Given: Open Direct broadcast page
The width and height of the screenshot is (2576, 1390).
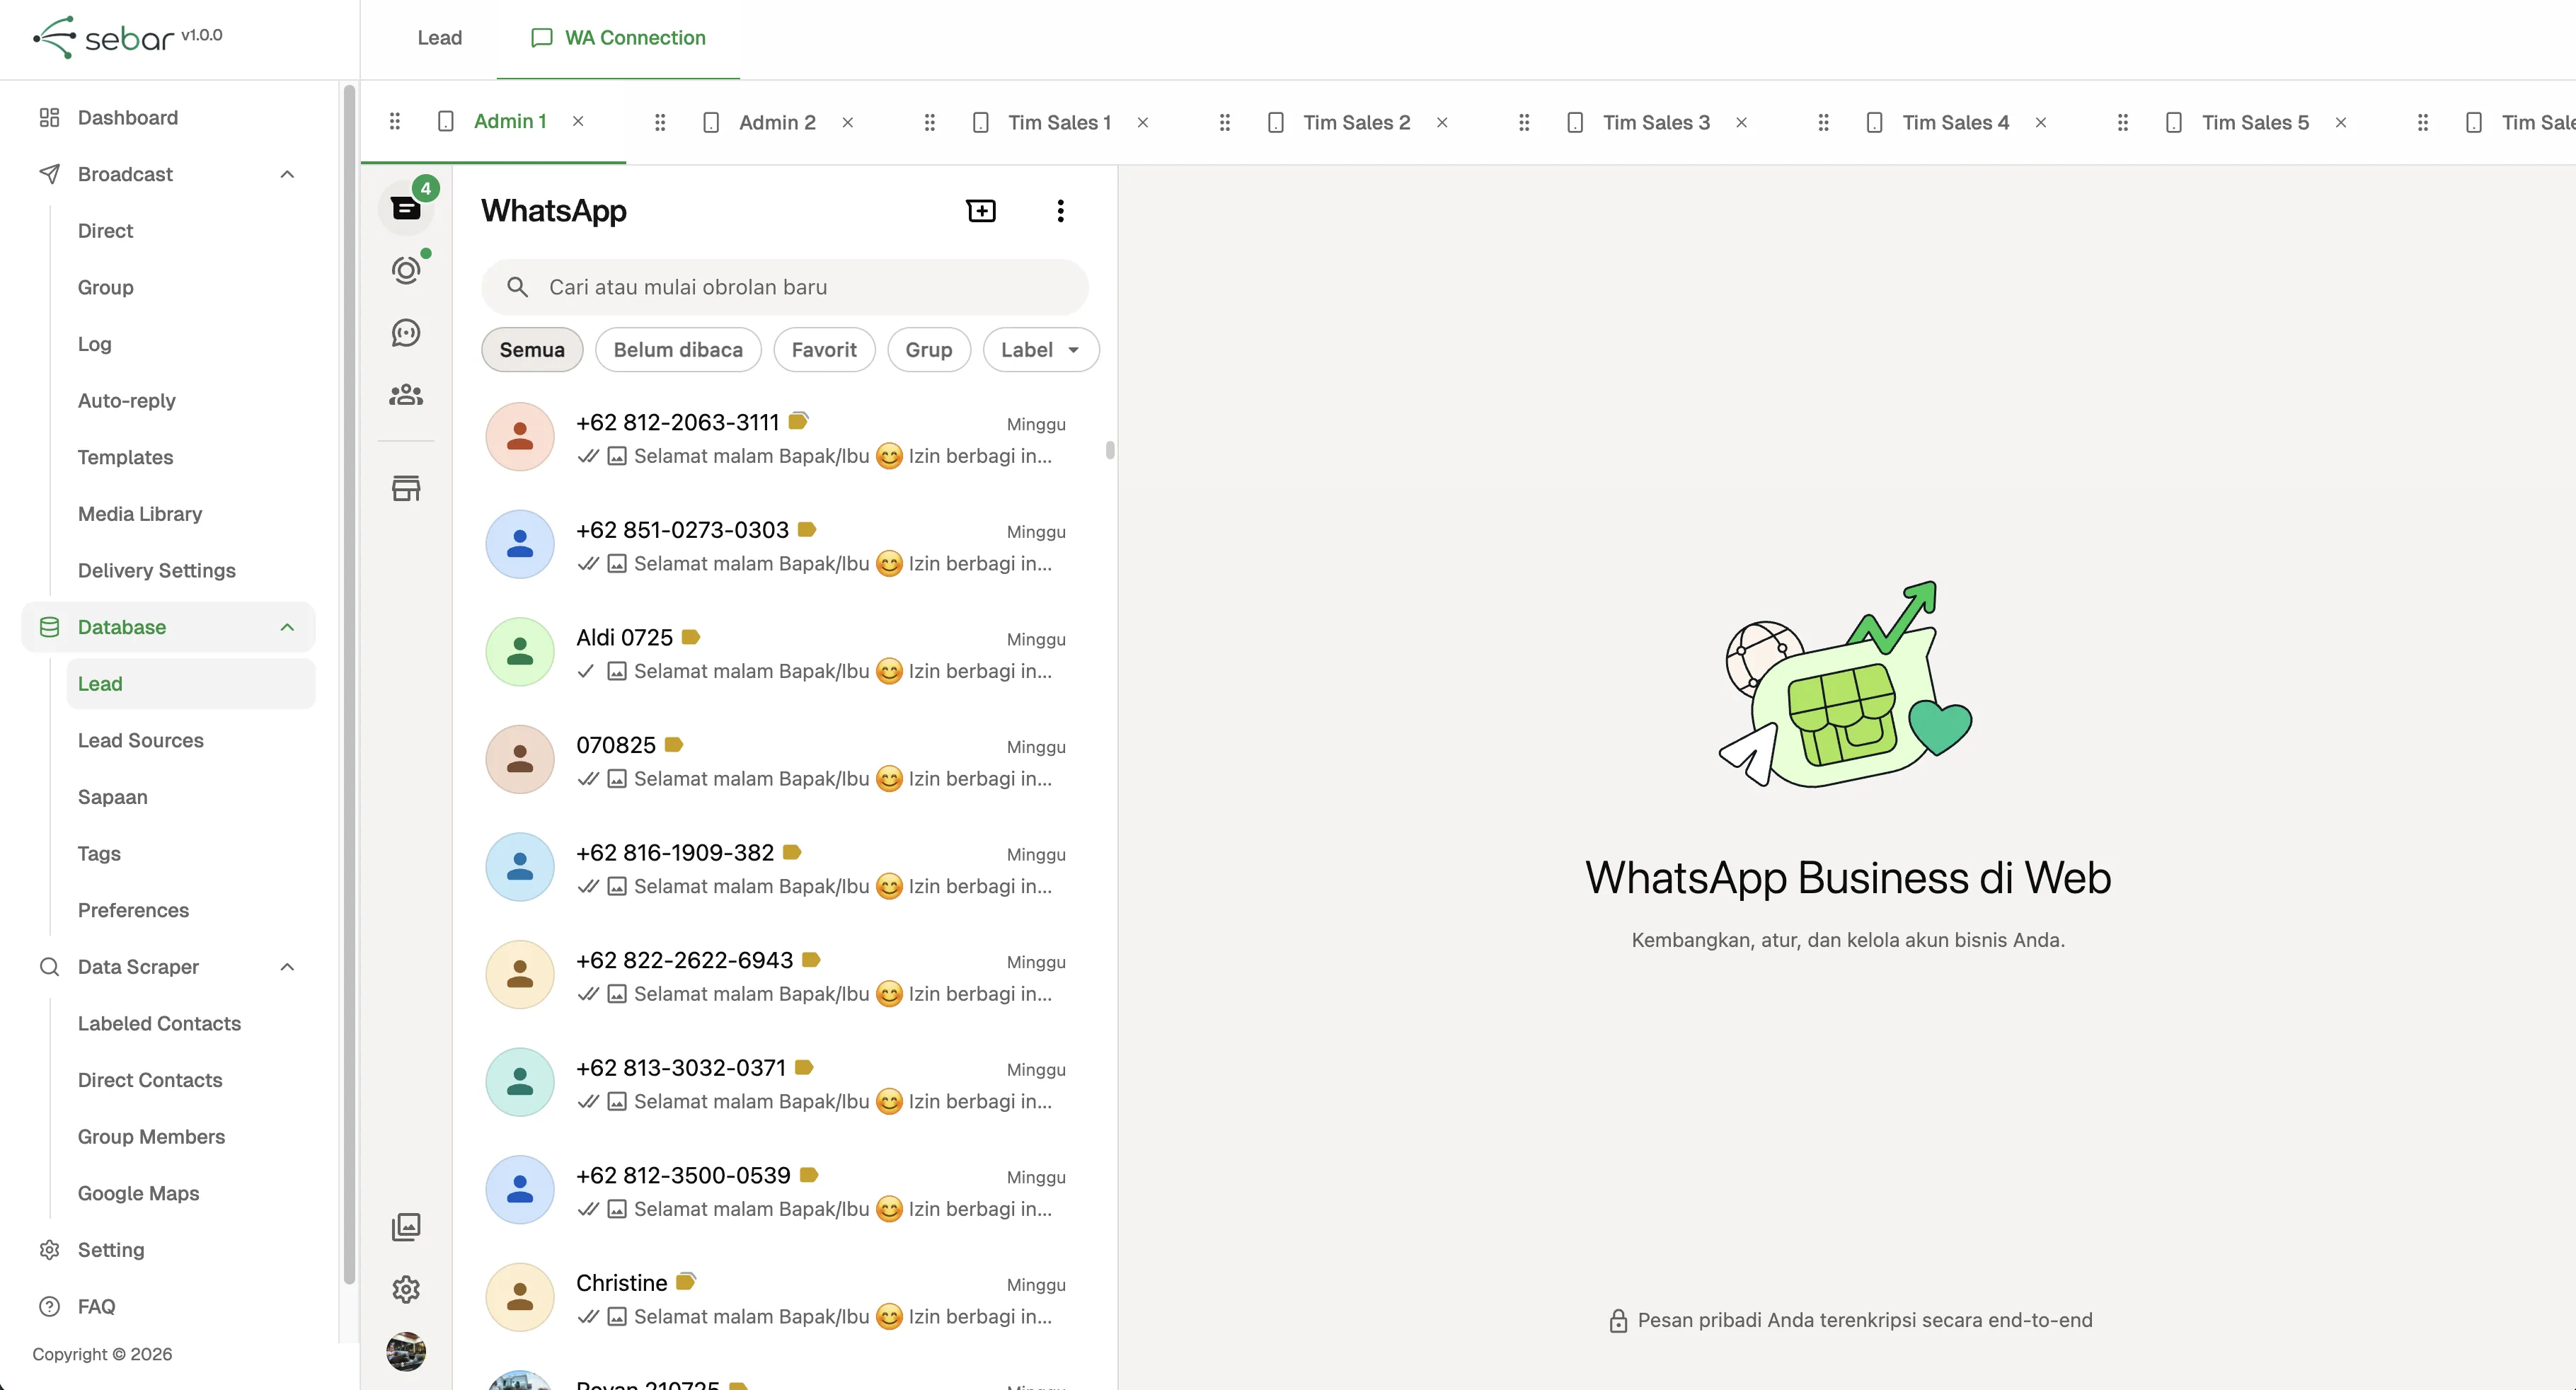Looking at the screenshot, I should click(105, 231).
